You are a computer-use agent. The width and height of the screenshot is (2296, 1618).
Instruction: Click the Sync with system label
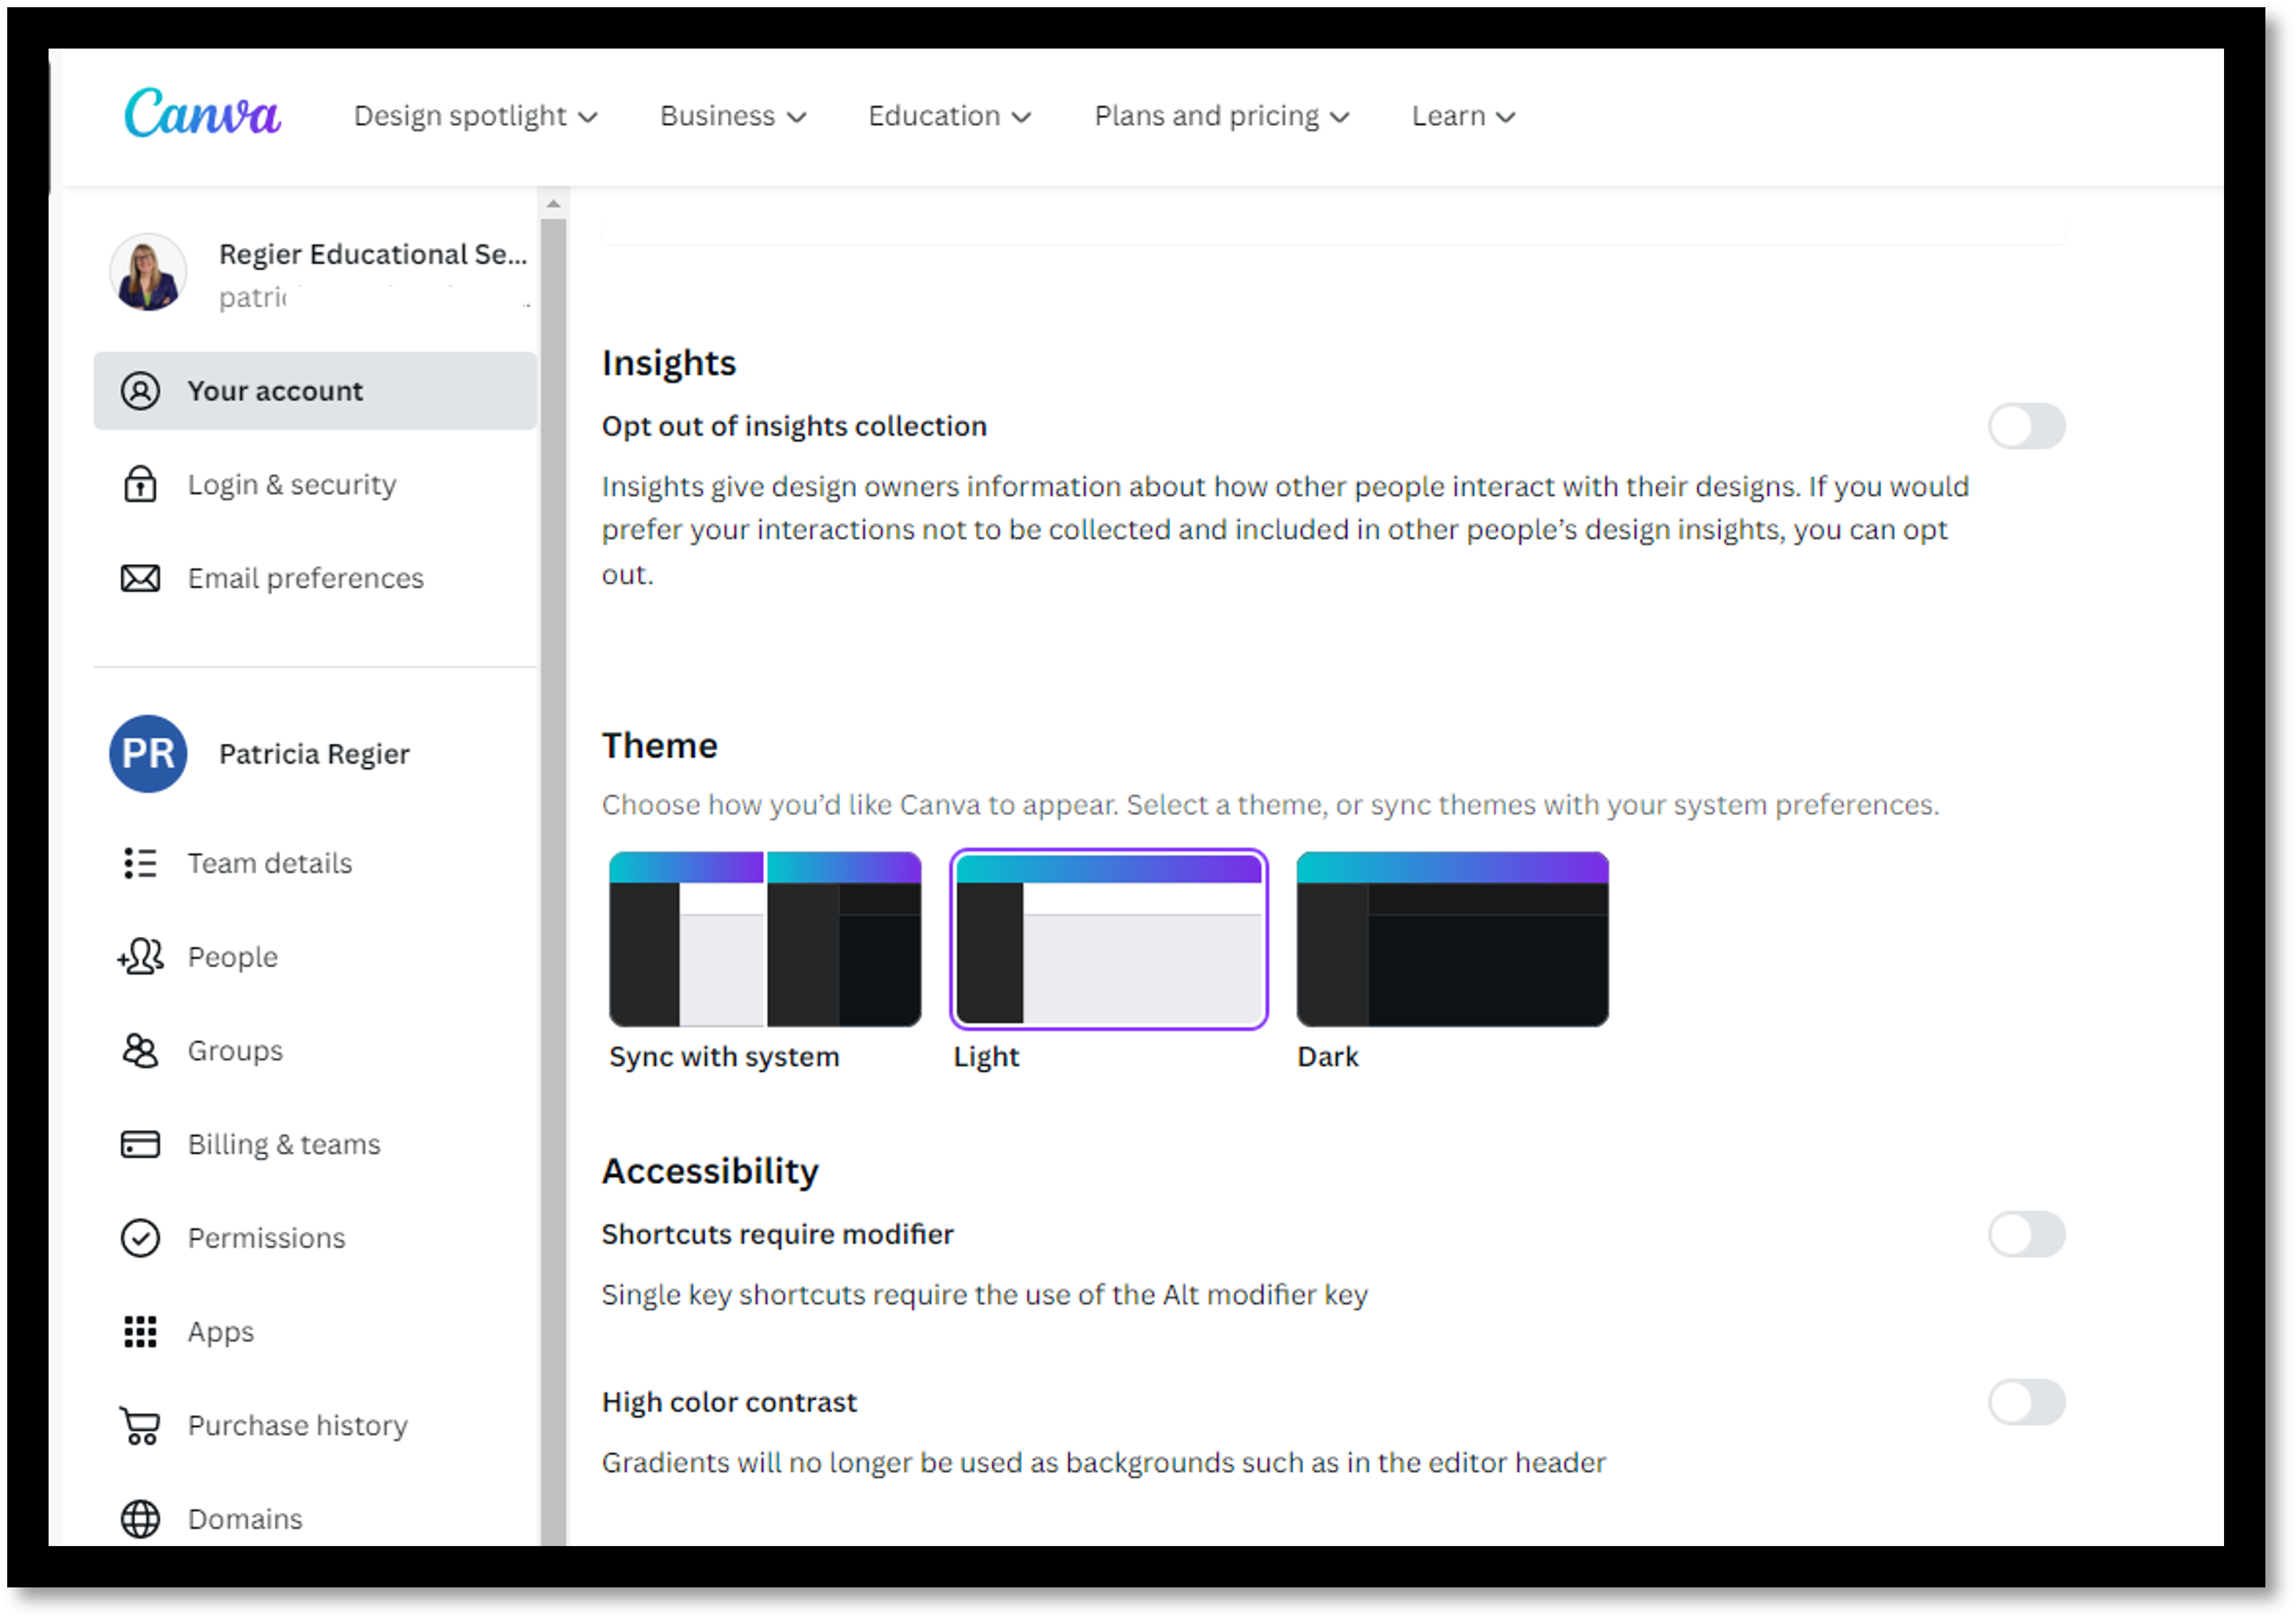point(724,1057)
